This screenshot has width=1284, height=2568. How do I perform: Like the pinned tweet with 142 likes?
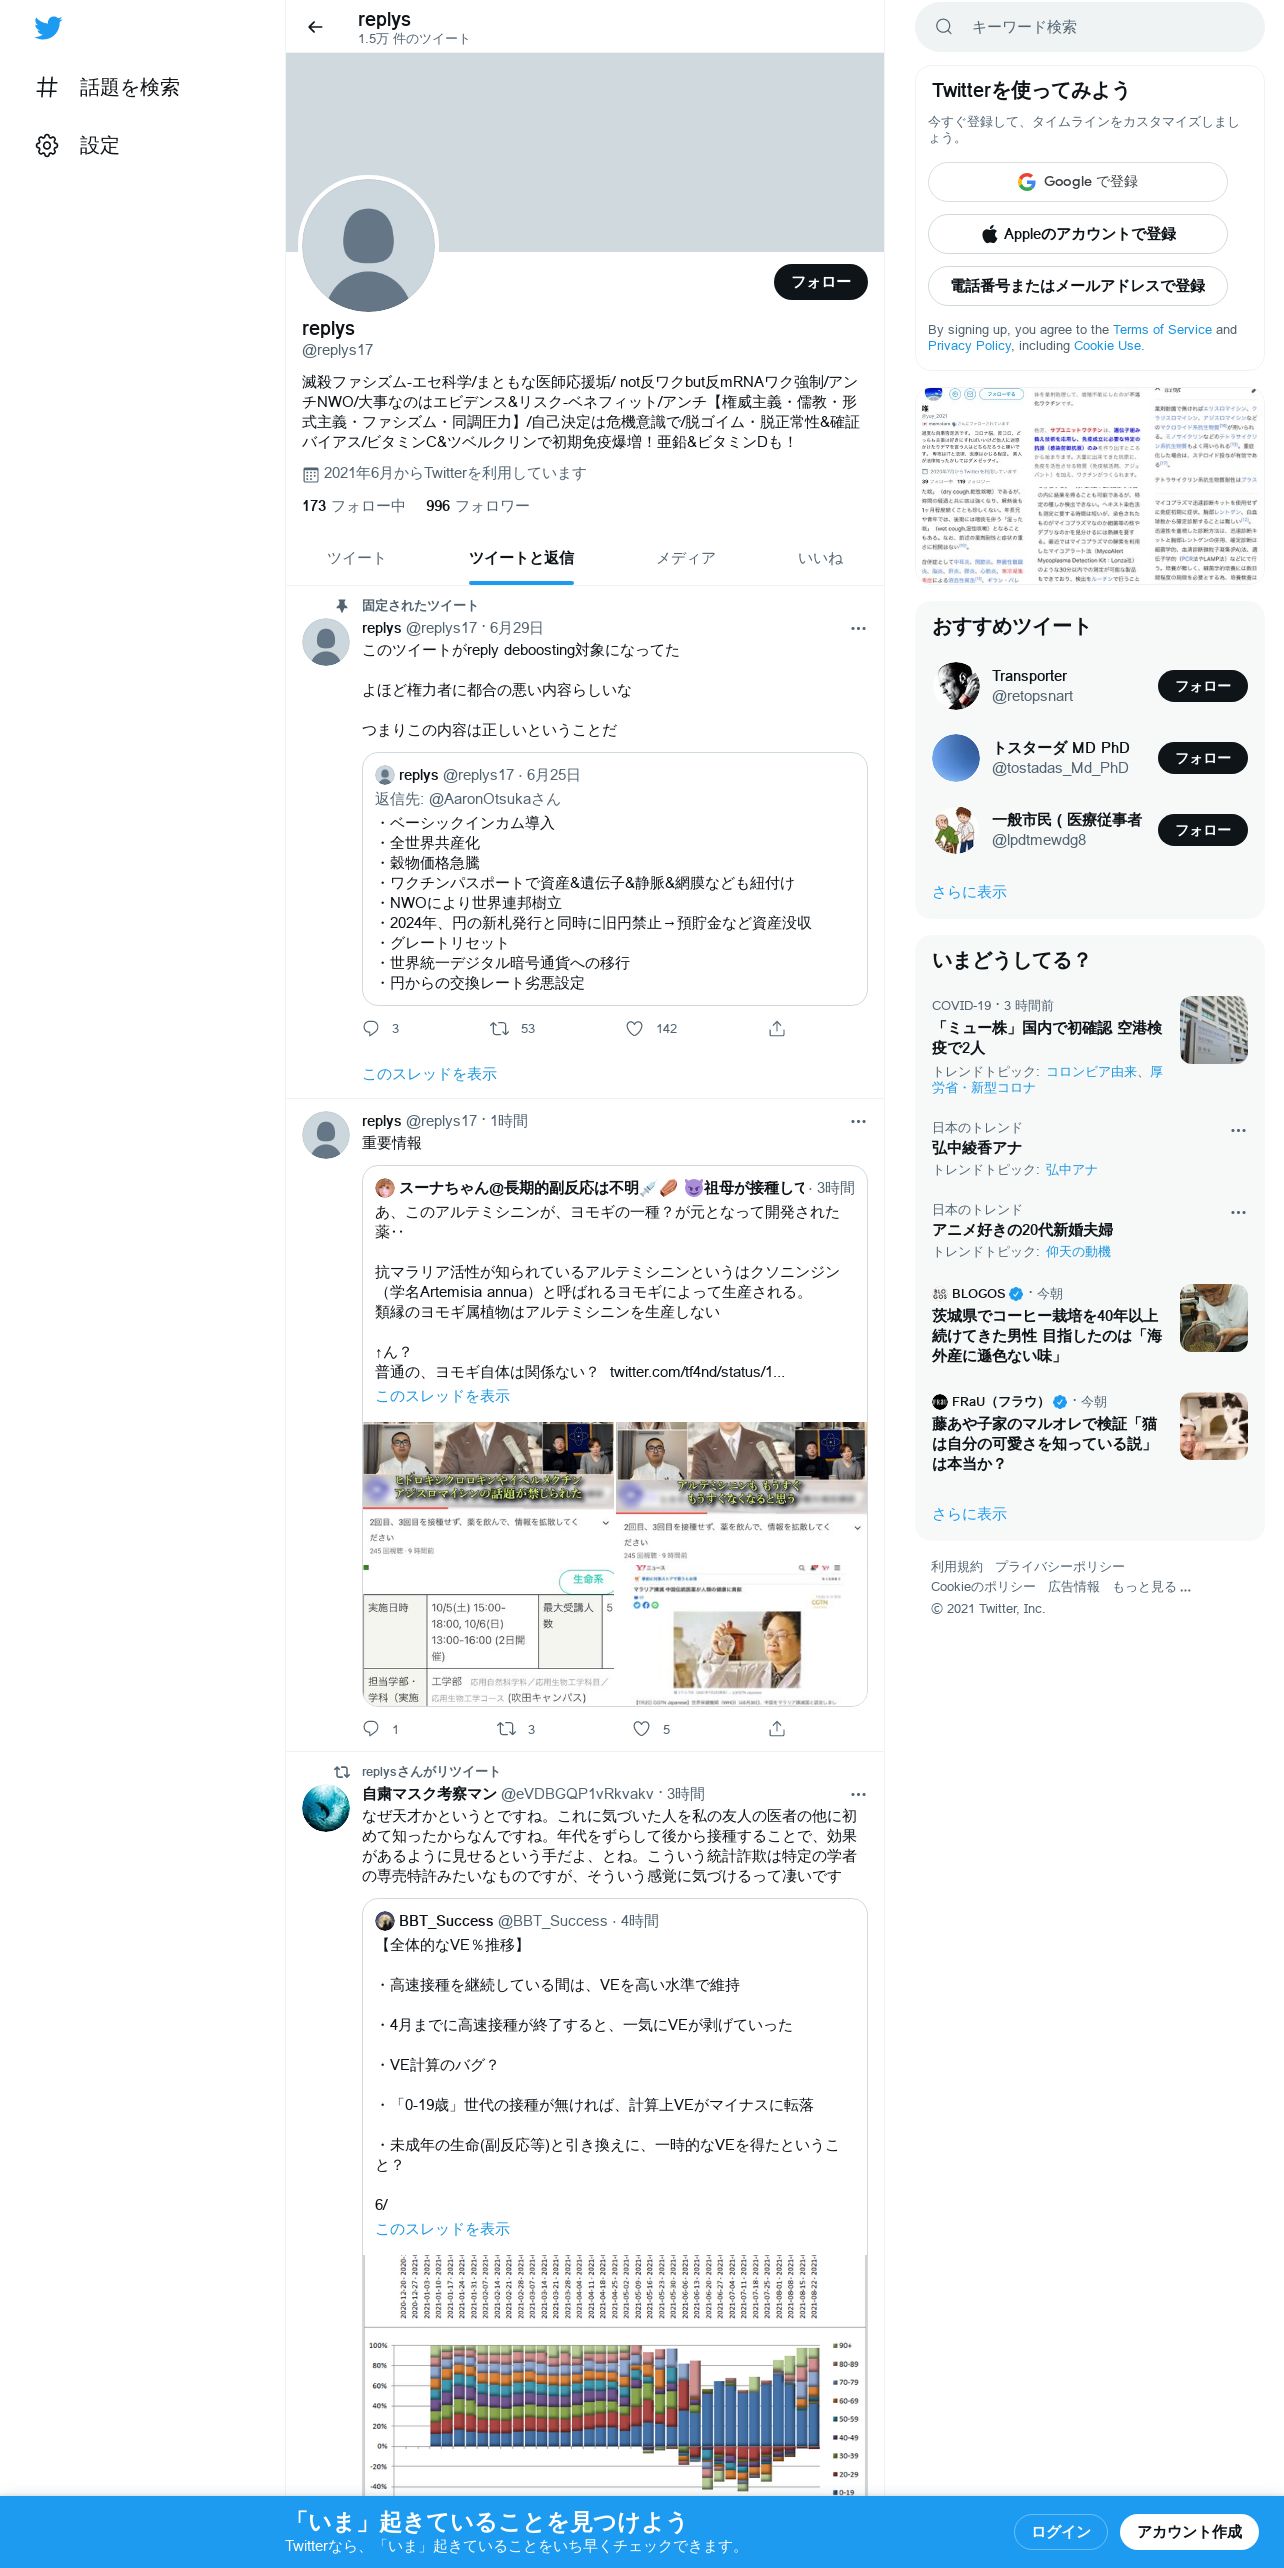(634, 1028)
